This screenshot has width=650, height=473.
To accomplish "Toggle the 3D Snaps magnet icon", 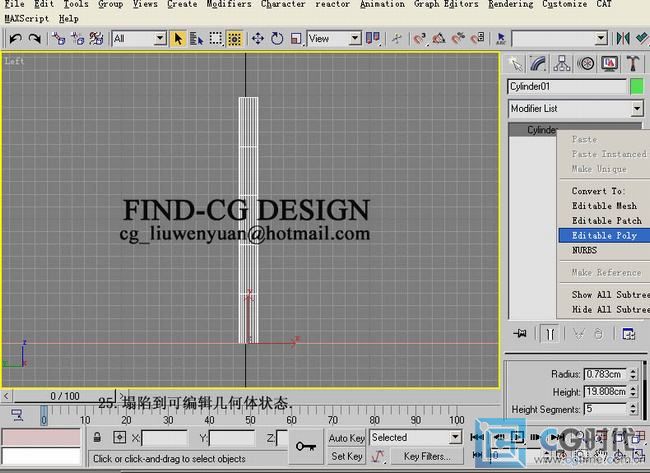I will tap(420, 39).
